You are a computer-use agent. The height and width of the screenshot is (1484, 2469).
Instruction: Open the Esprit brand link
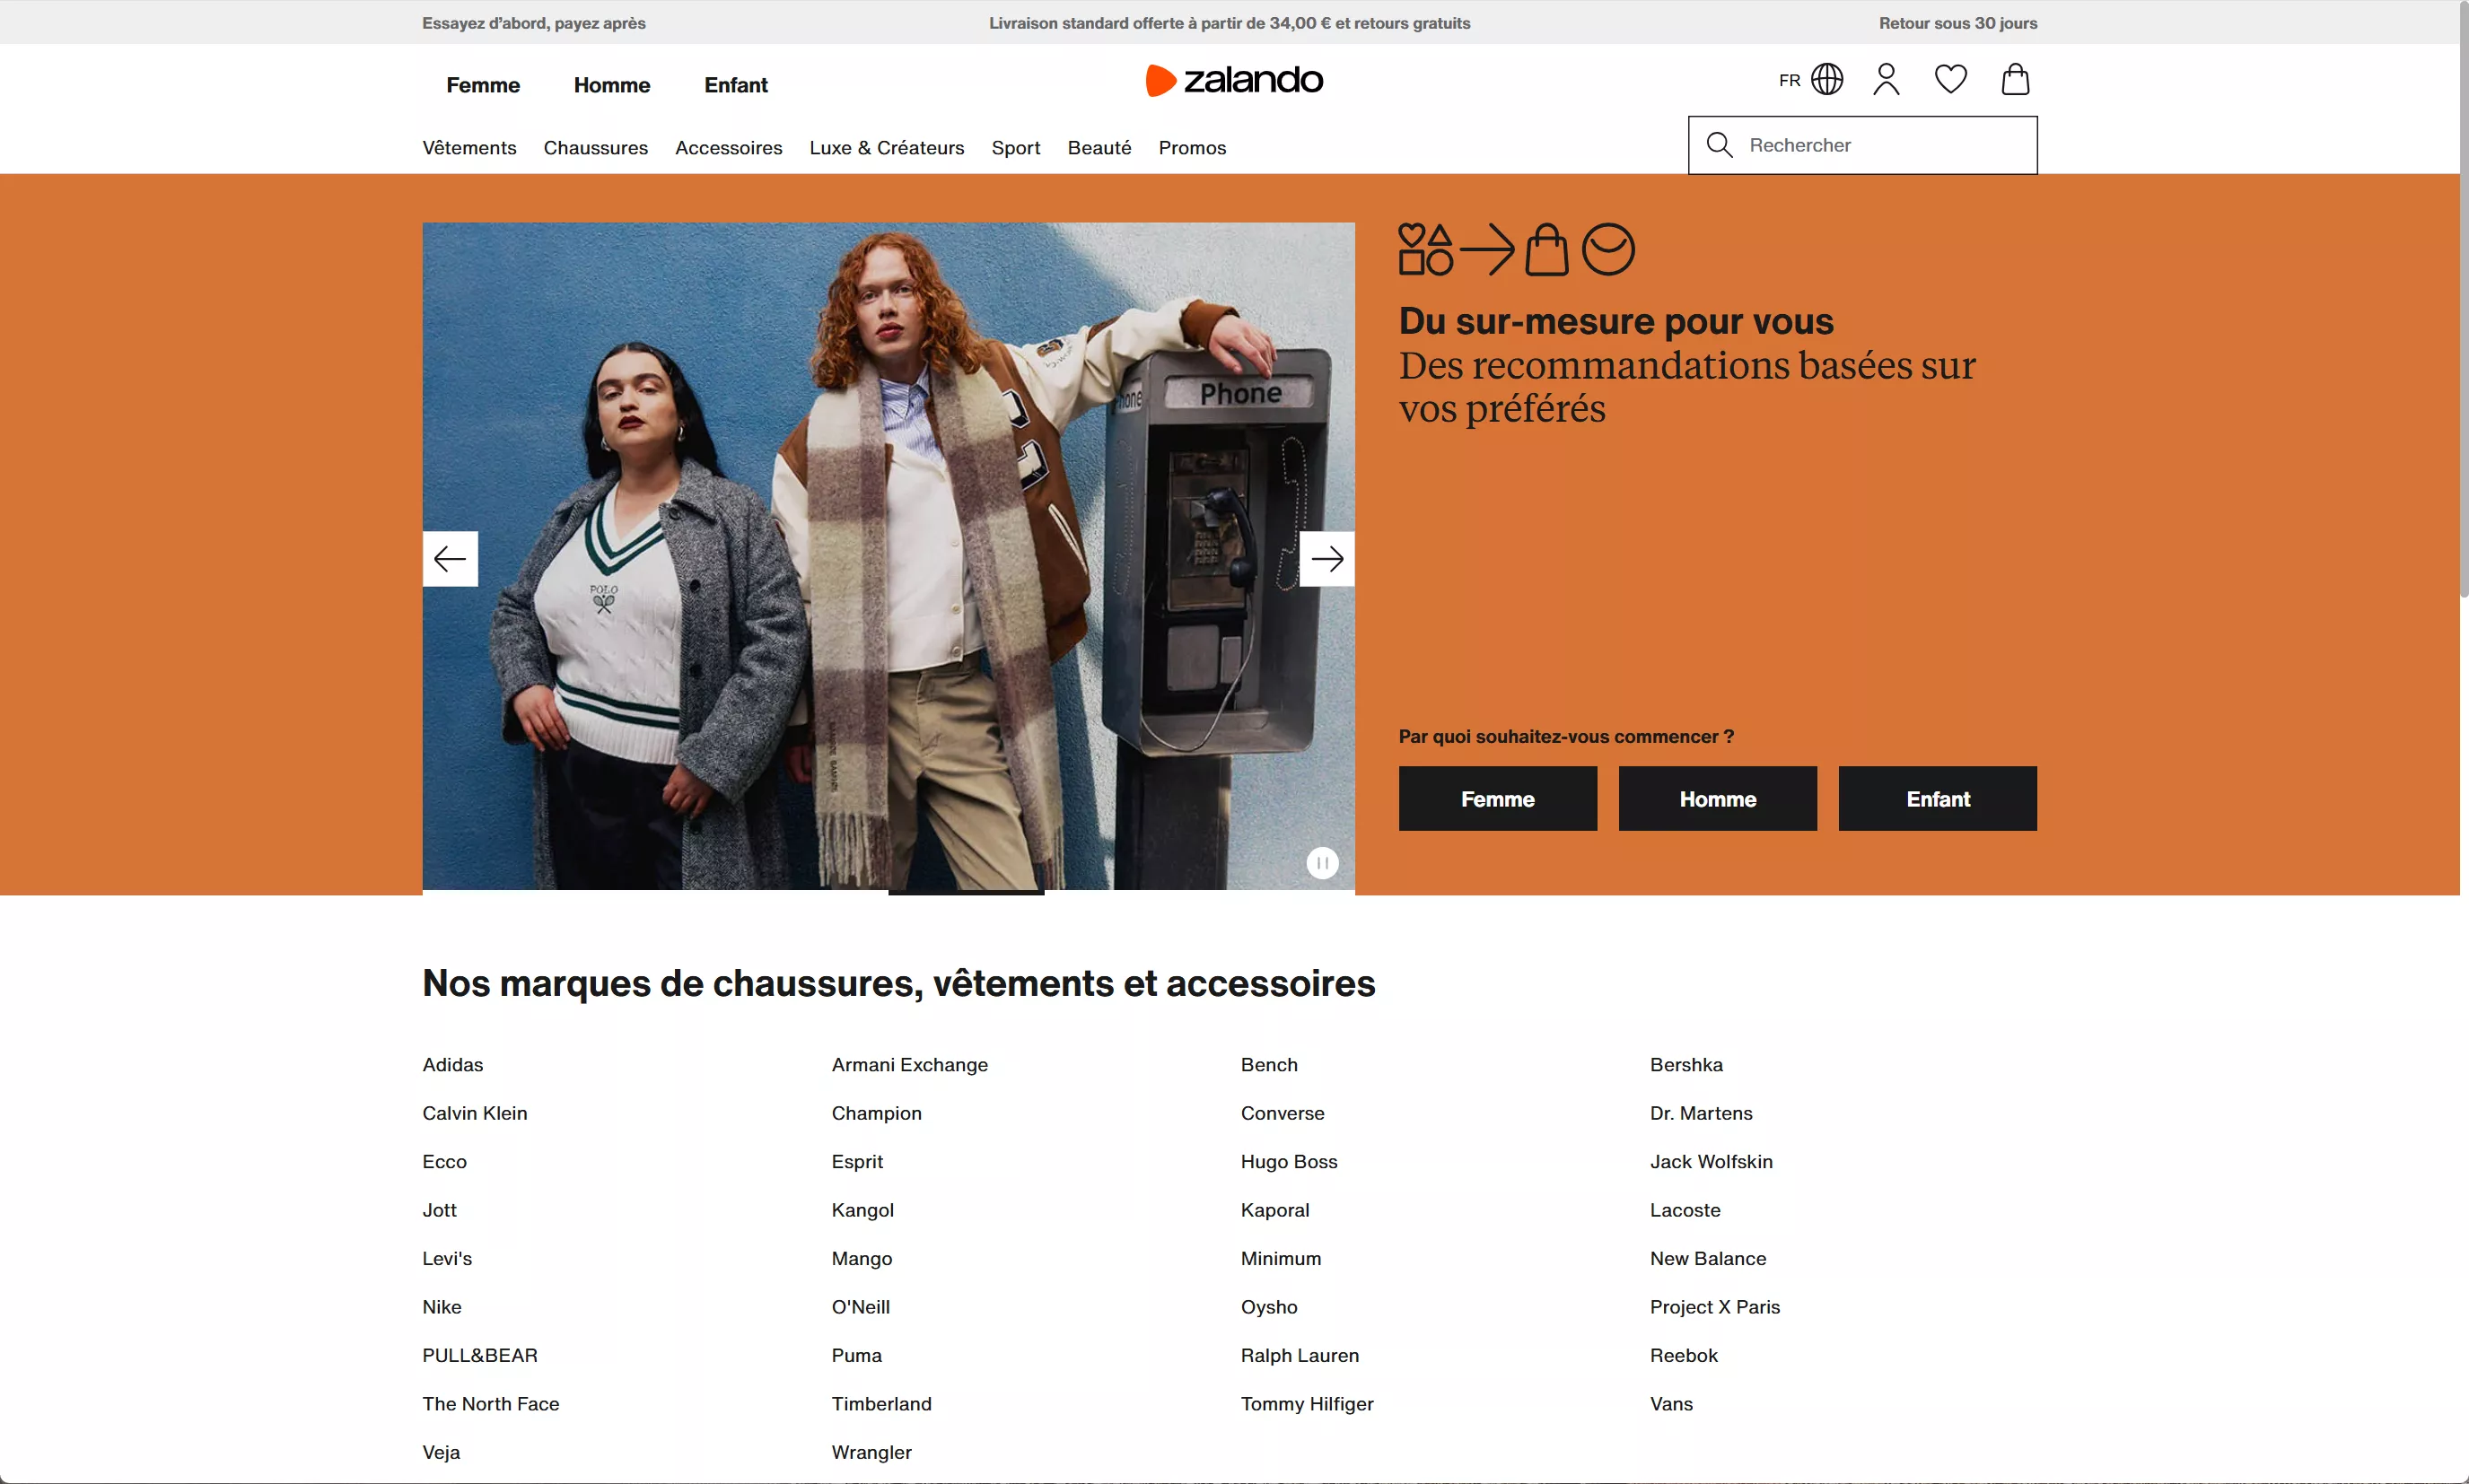[x=857, y=1162]
